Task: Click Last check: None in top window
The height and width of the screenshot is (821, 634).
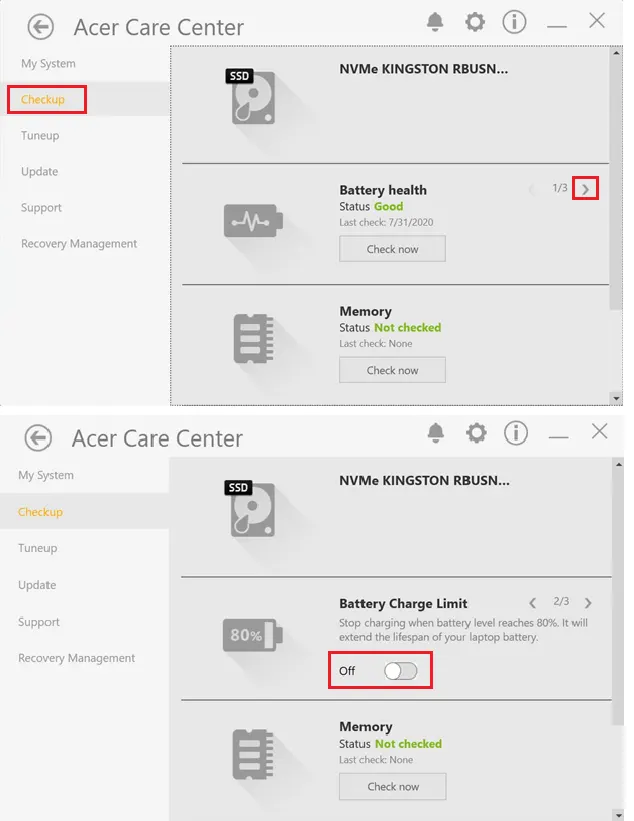Action: pos(375,343)
